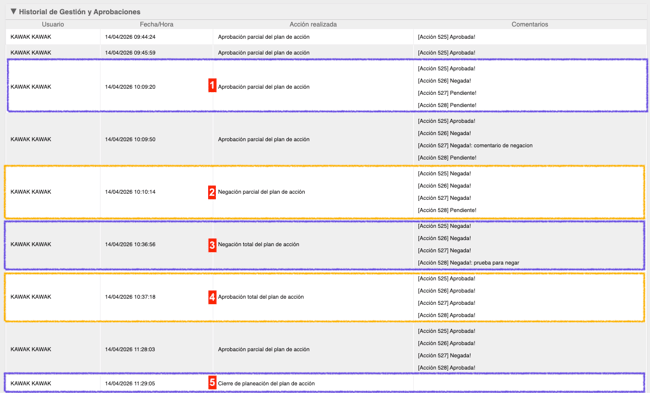Click 'Negación parcial del plan de acción'
Screen dimensions: 650x393
[262, 192]
